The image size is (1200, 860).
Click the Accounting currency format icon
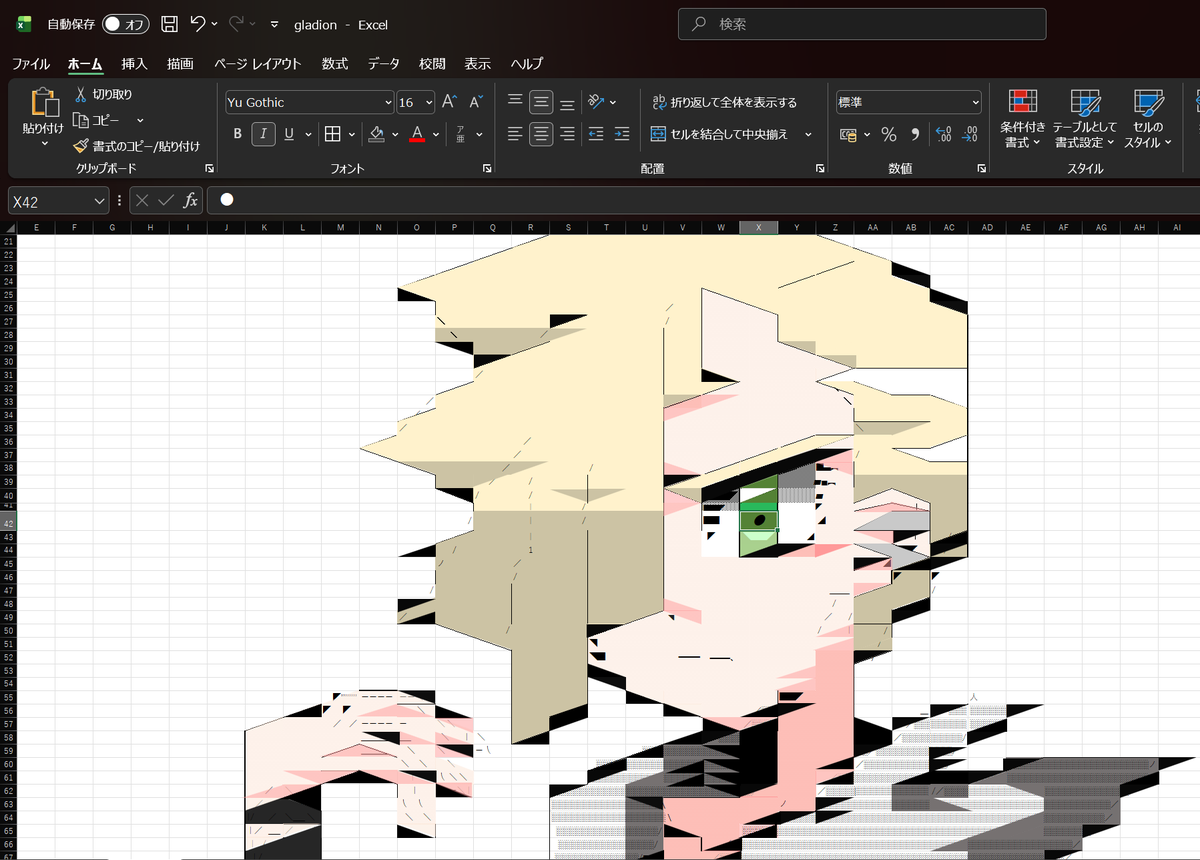pyautogui.click(x=849, y=134)
